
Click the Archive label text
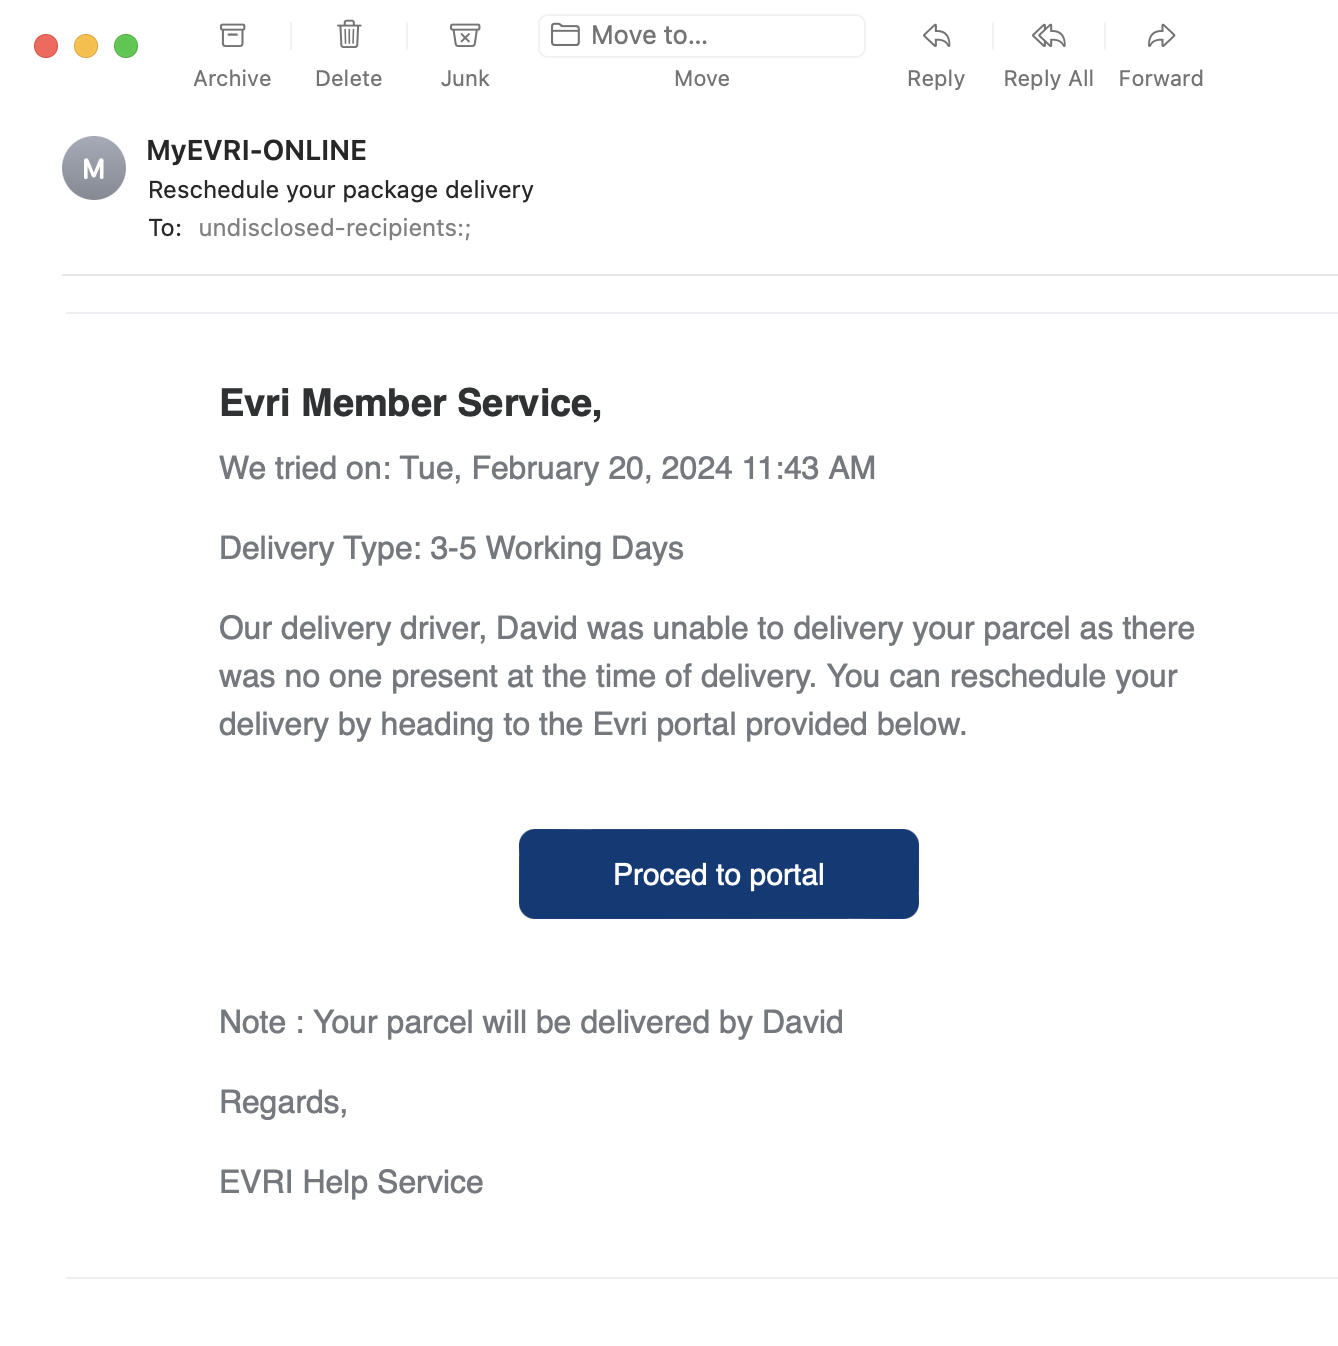231,78
